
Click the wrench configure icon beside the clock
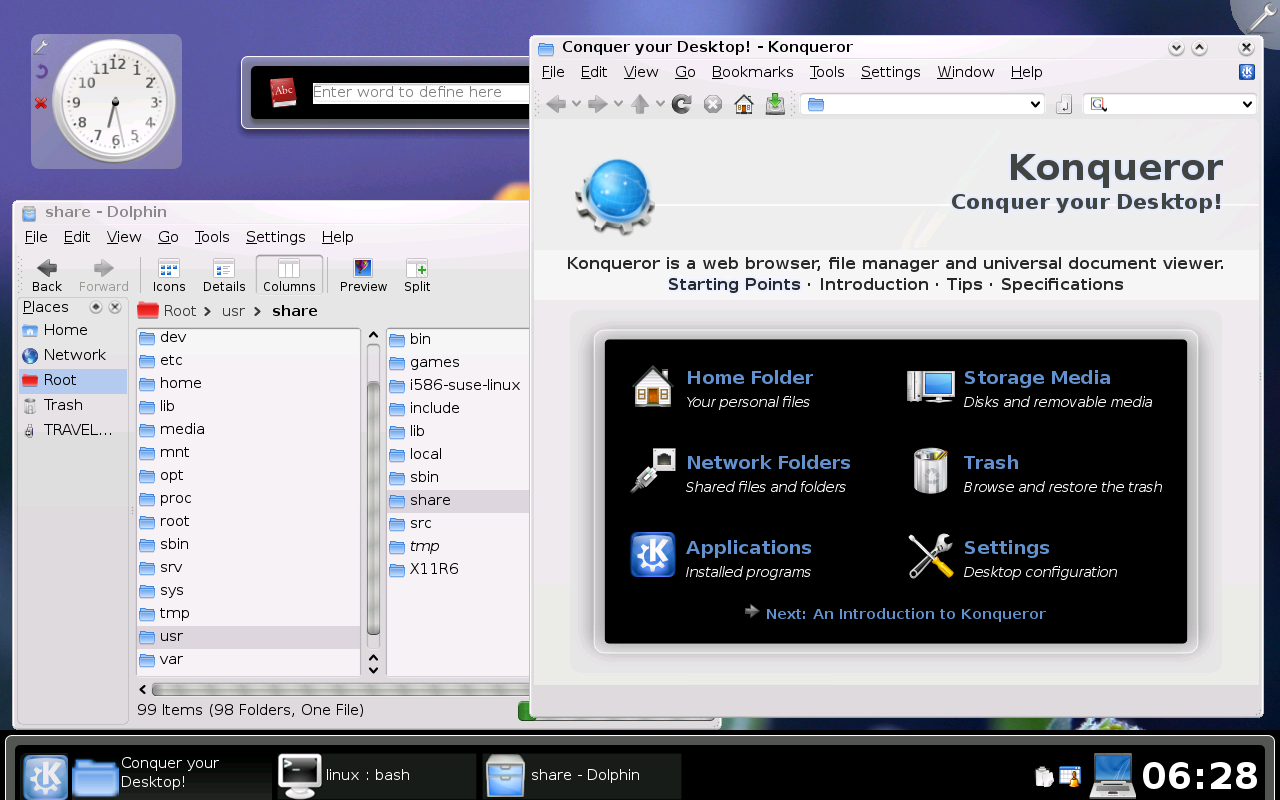41,47
